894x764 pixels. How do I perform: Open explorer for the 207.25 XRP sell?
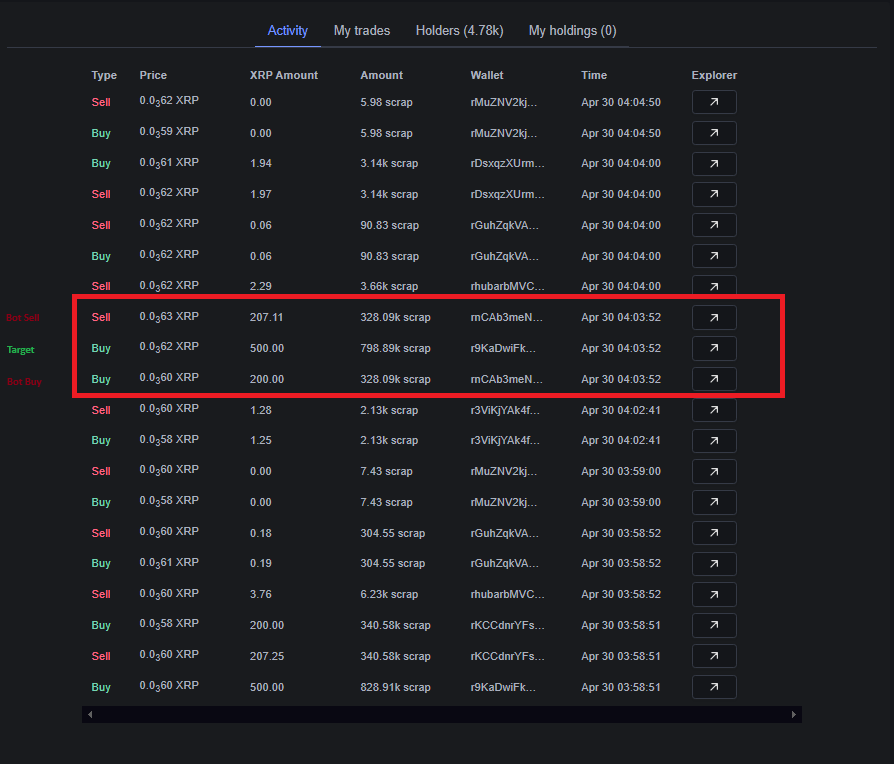point(714,656)
